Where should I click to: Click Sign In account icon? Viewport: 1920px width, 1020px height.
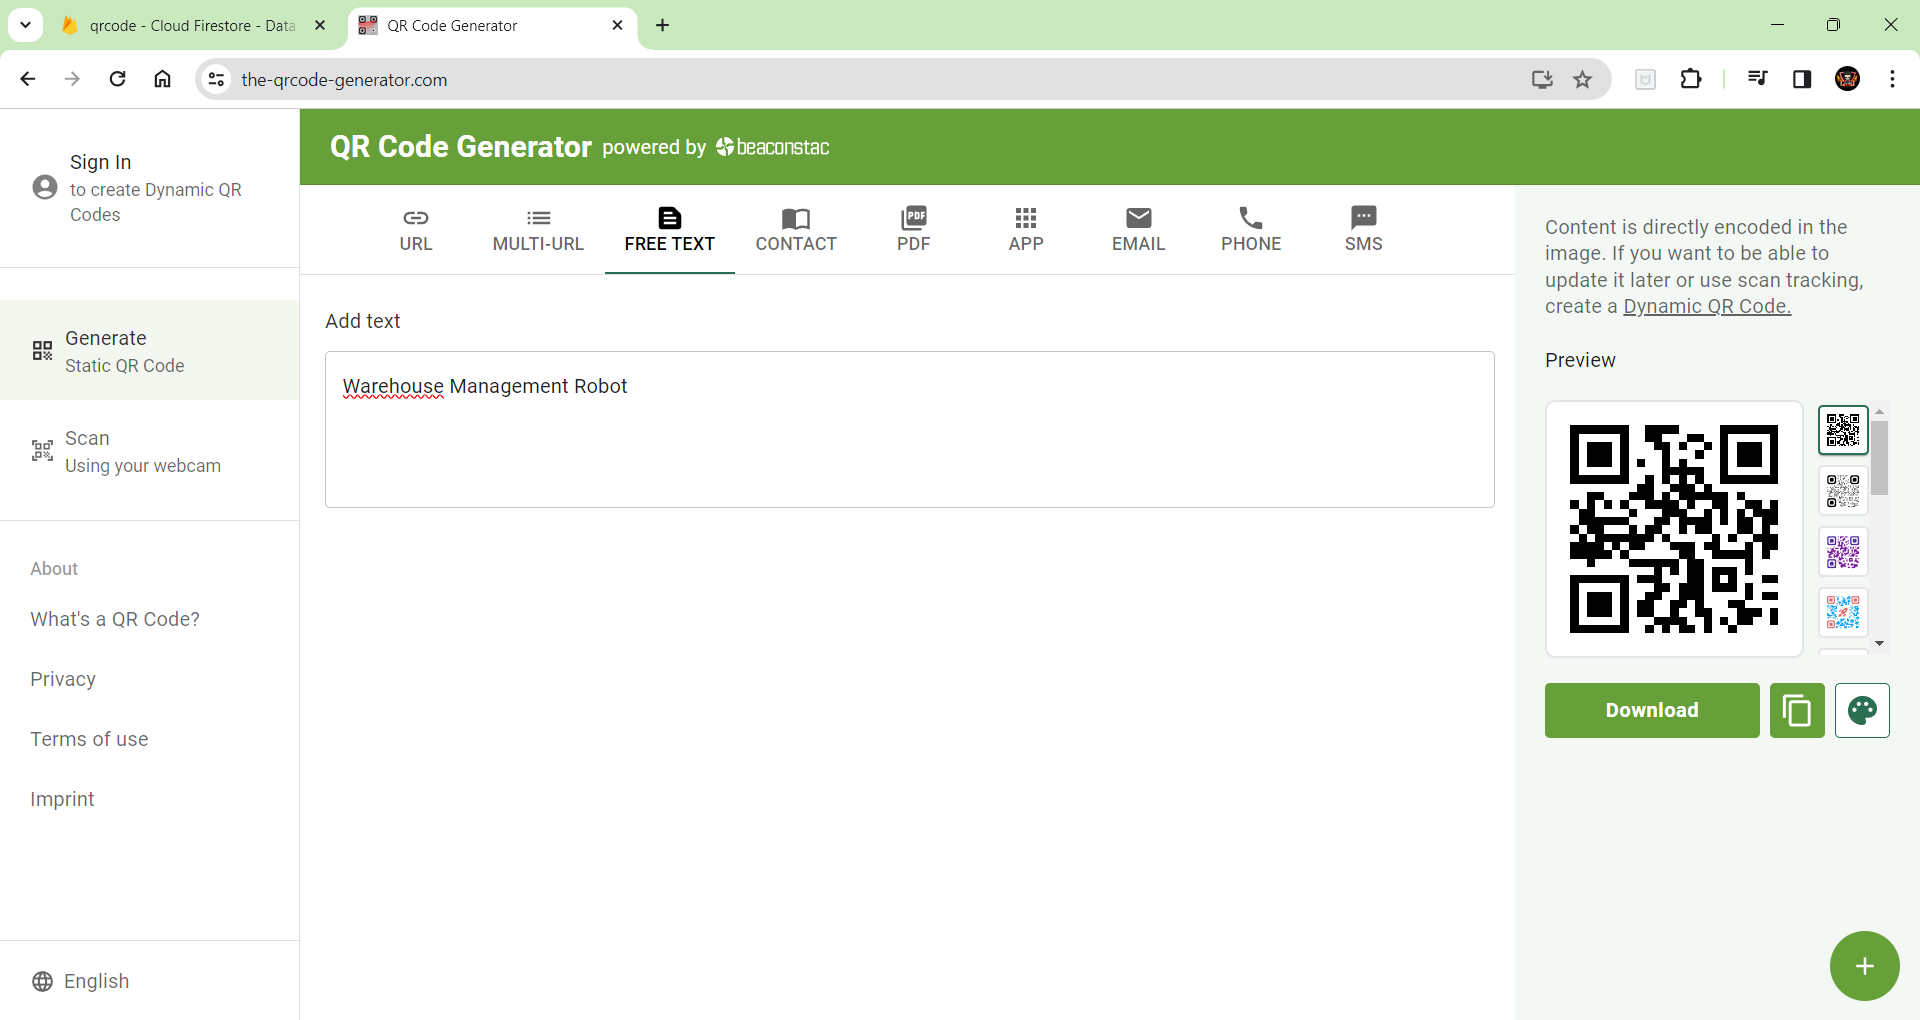45,187
